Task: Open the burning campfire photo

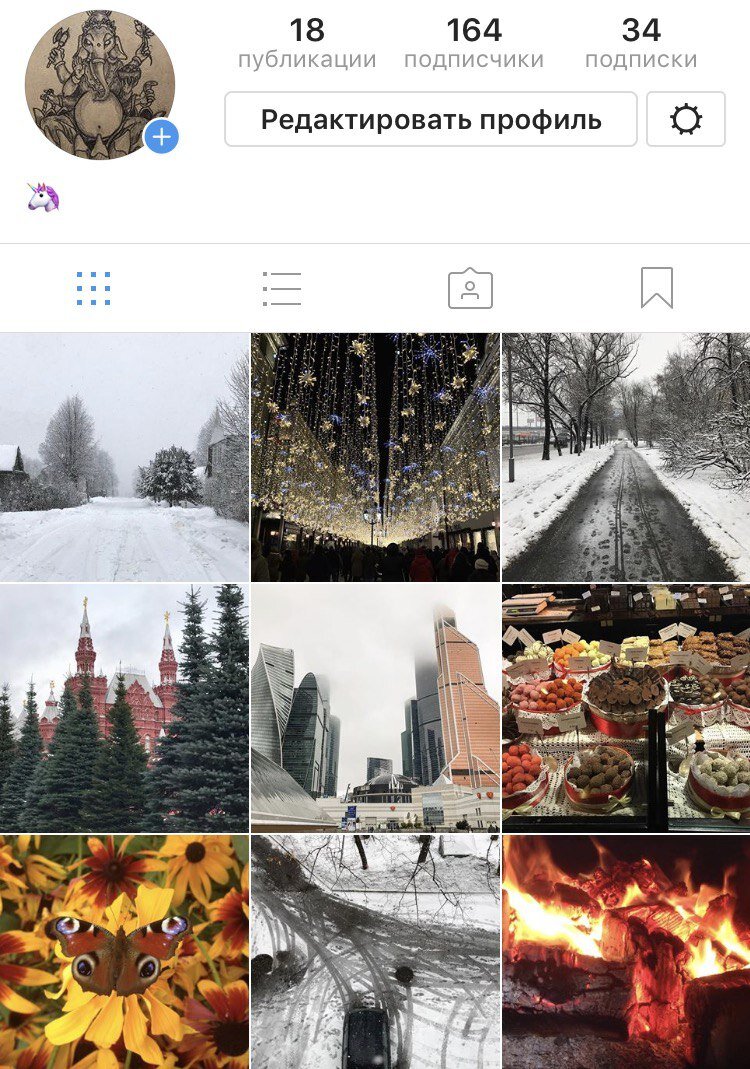Action: pos(626,952)
